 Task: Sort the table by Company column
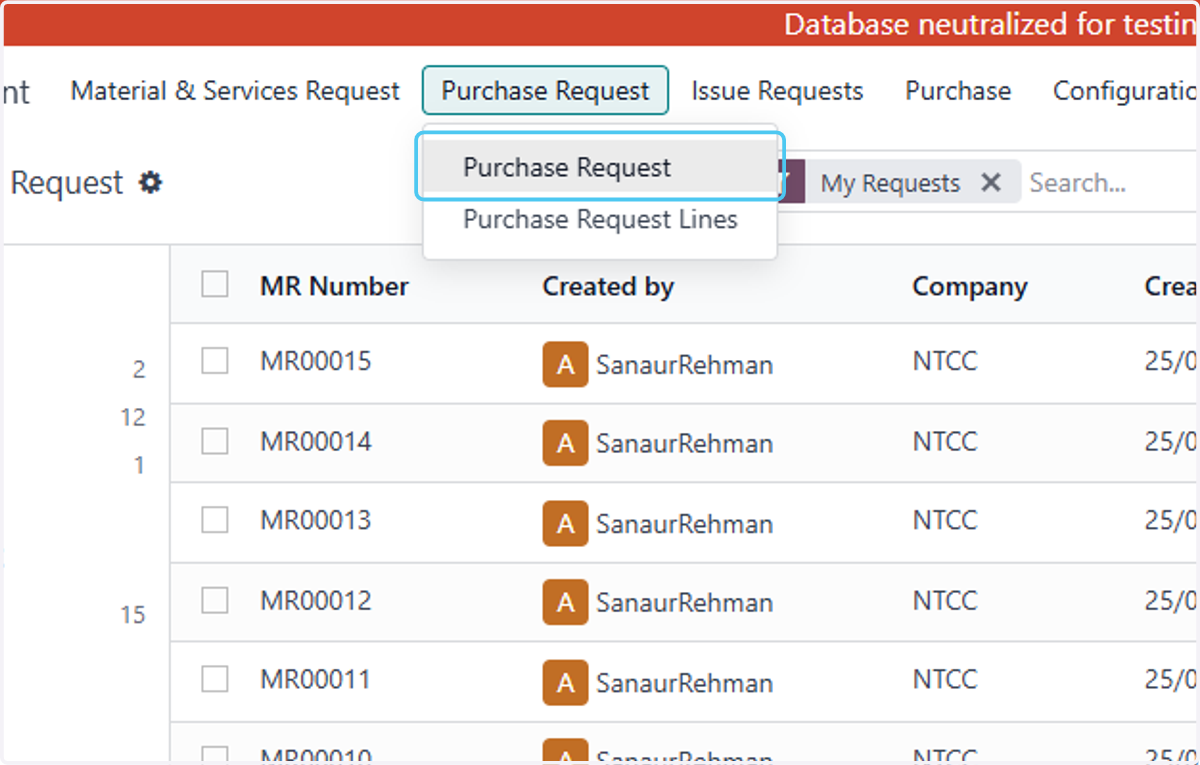click(969, 287)
